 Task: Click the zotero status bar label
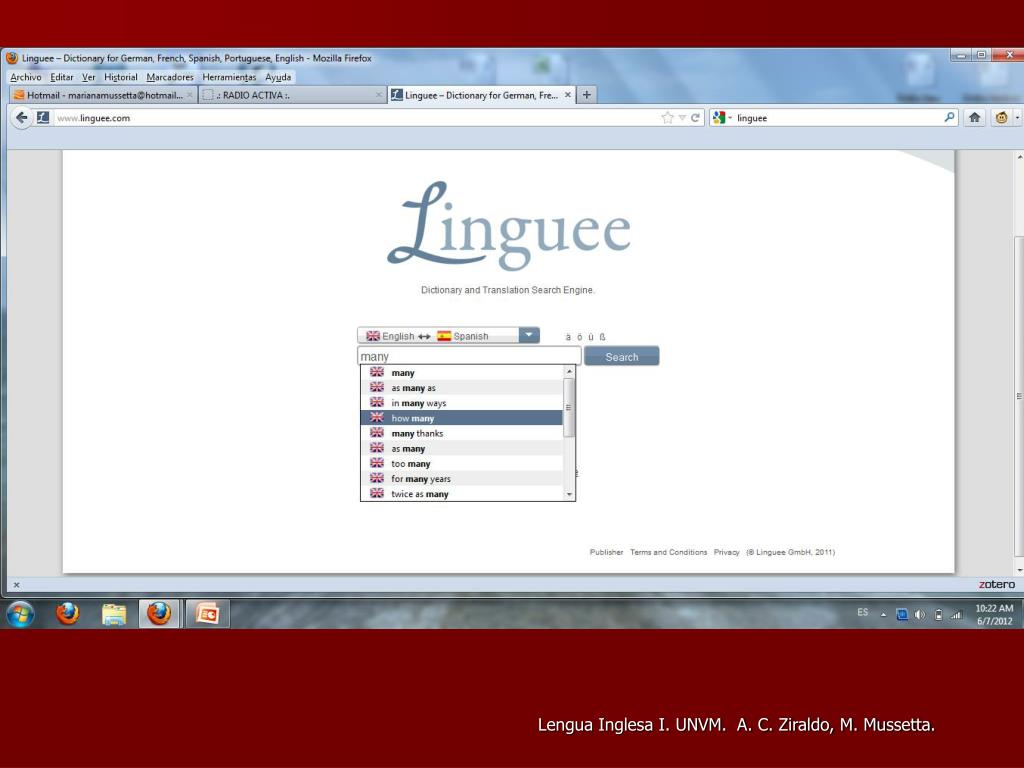pyautogui.click(x=997, y=584)
